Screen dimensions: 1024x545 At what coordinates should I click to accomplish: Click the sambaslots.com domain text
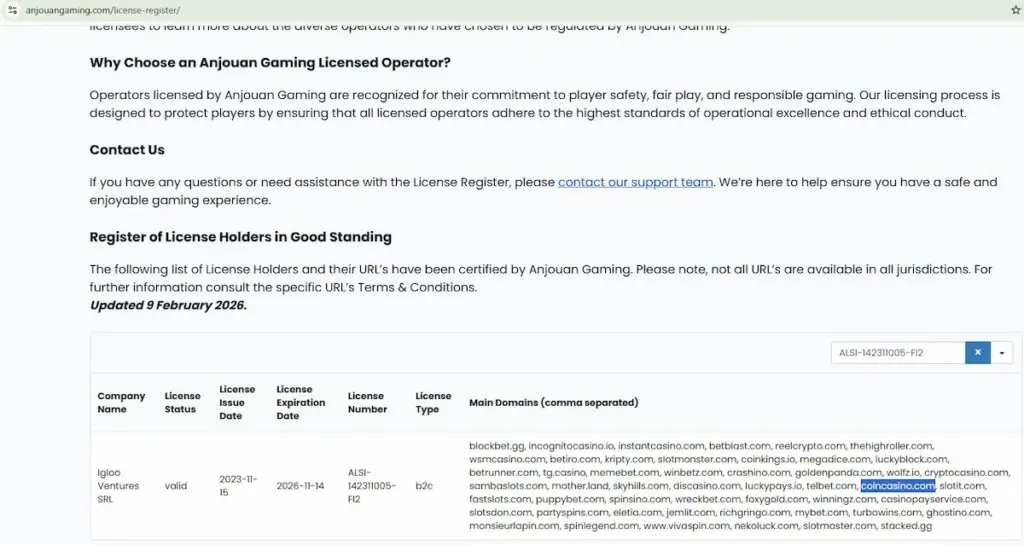507,486
